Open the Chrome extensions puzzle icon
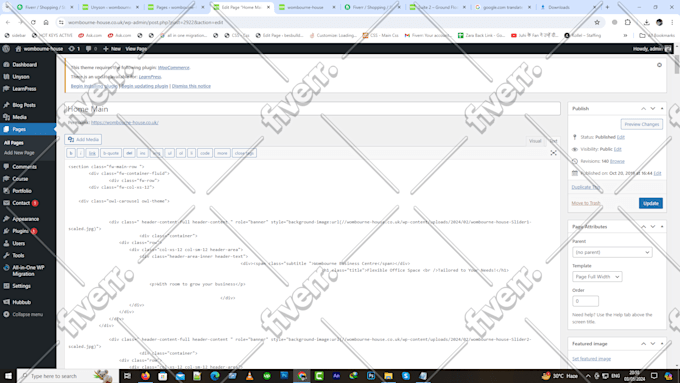This screenshot has width=680, height=383. tap(628, 22)
